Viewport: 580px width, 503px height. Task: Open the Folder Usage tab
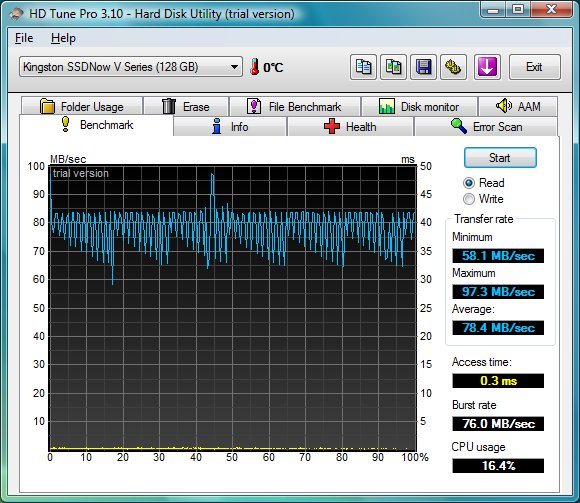click(x=82, y=107)
